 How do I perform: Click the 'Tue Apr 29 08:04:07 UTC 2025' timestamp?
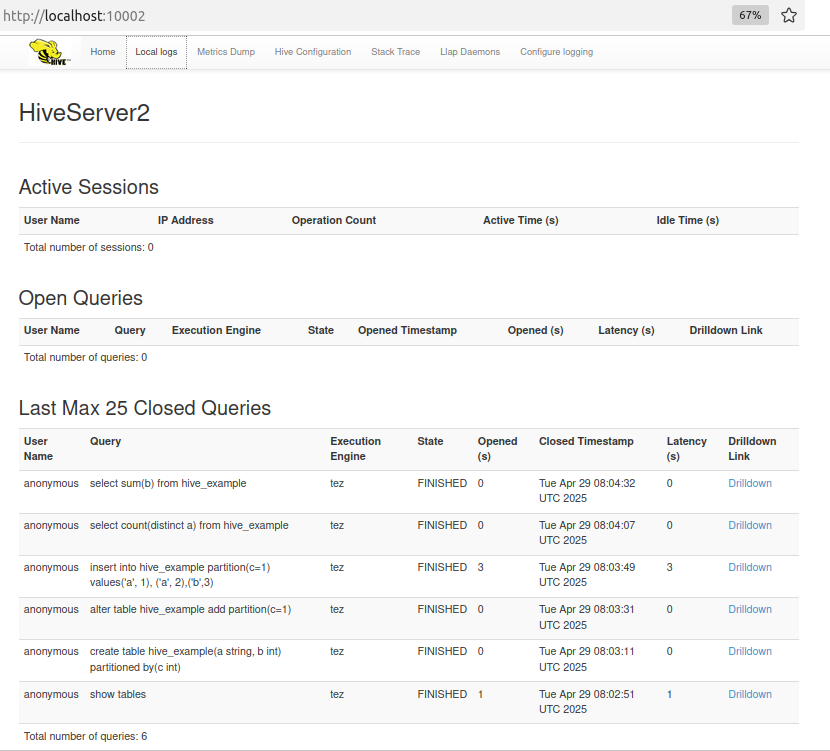[x=587, y=532]
